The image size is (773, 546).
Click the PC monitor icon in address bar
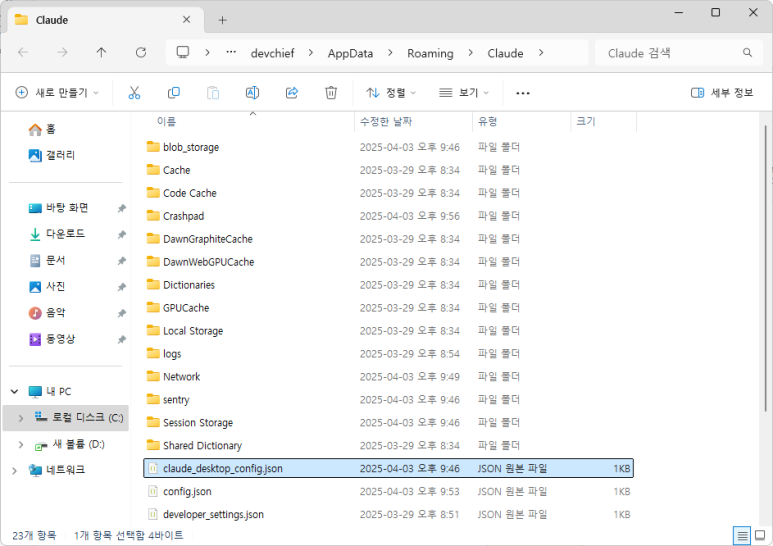pyautogui.click(x=183, y=53)
